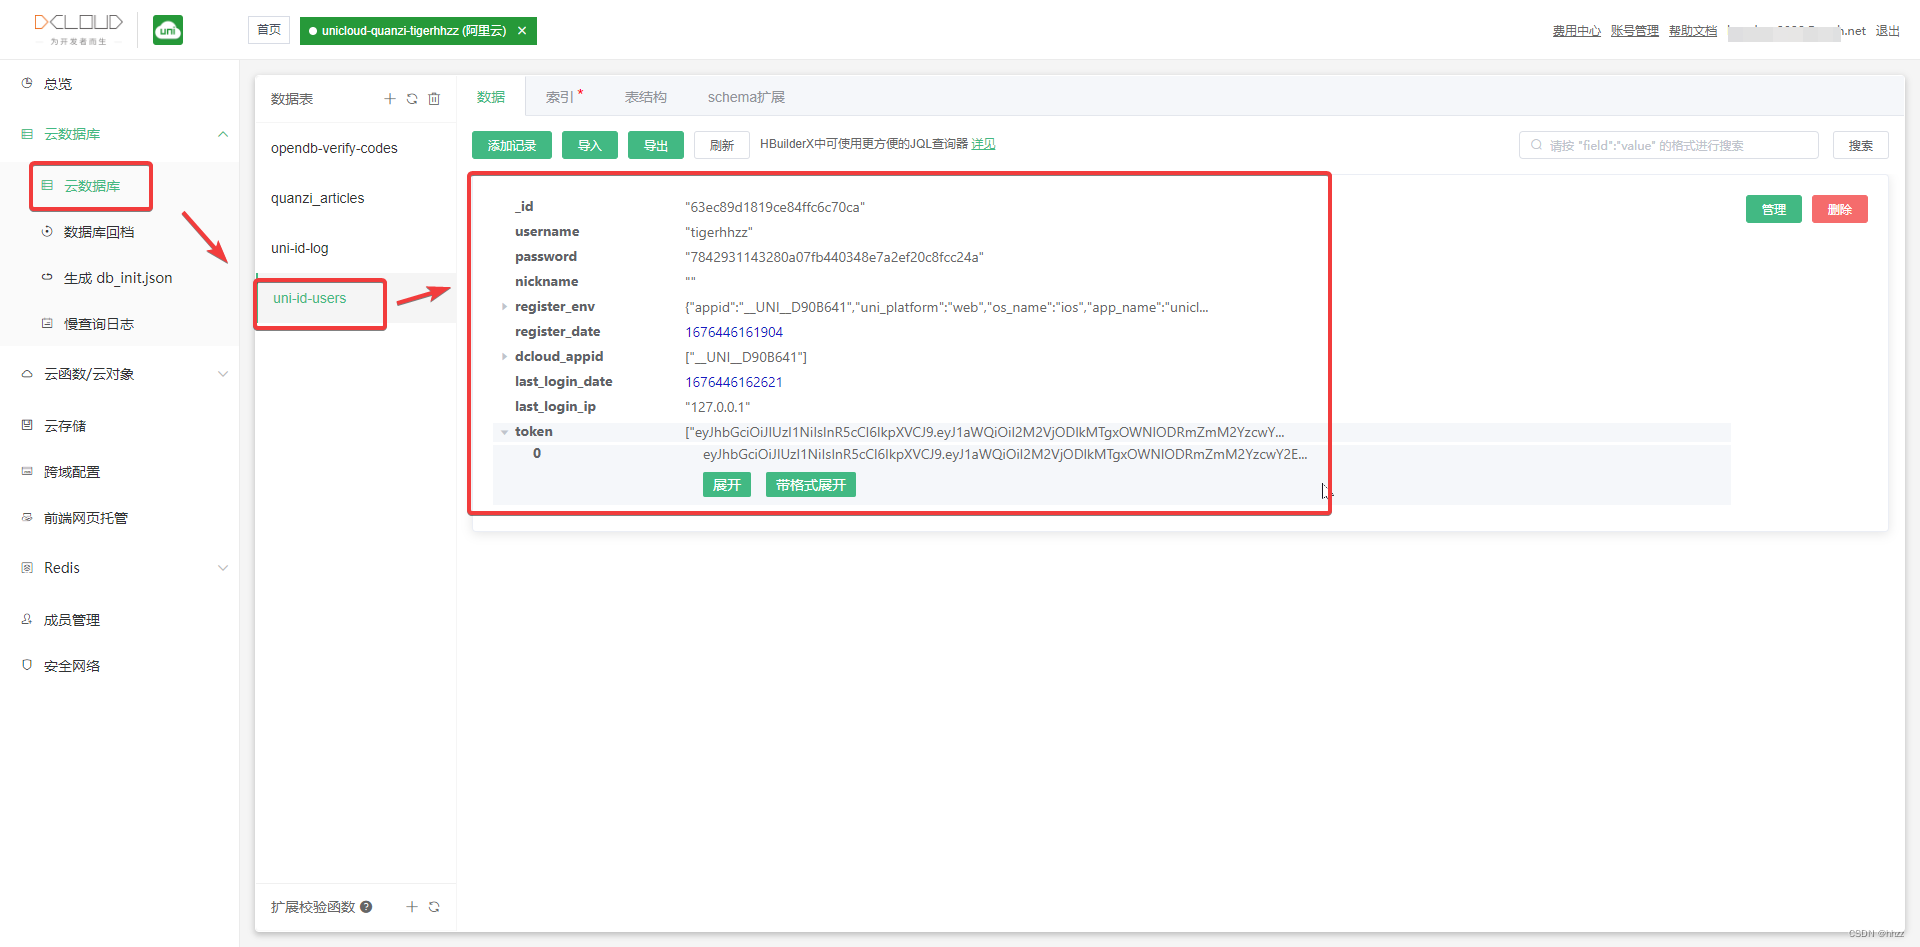Screen dimensions: 1920x947
Task: Expand dcloud_appid field
Action: tap(504, 357)
